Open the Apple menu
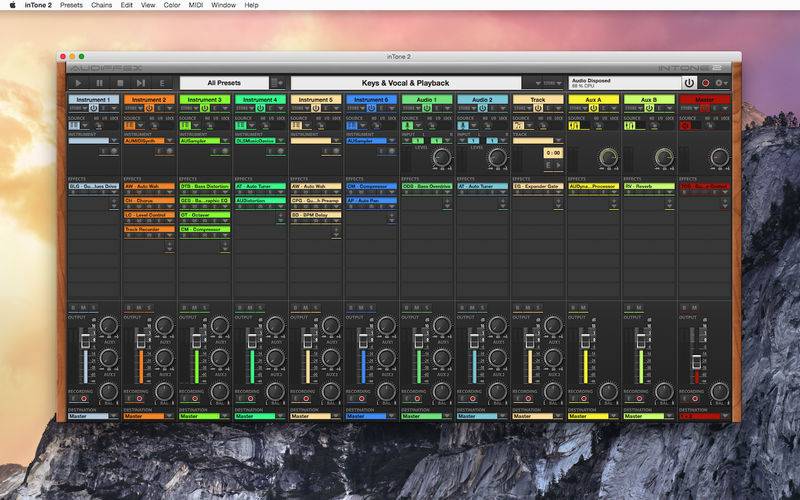This screenshot has width=800, height=500. pyautogui.click(x=13, y=5)
